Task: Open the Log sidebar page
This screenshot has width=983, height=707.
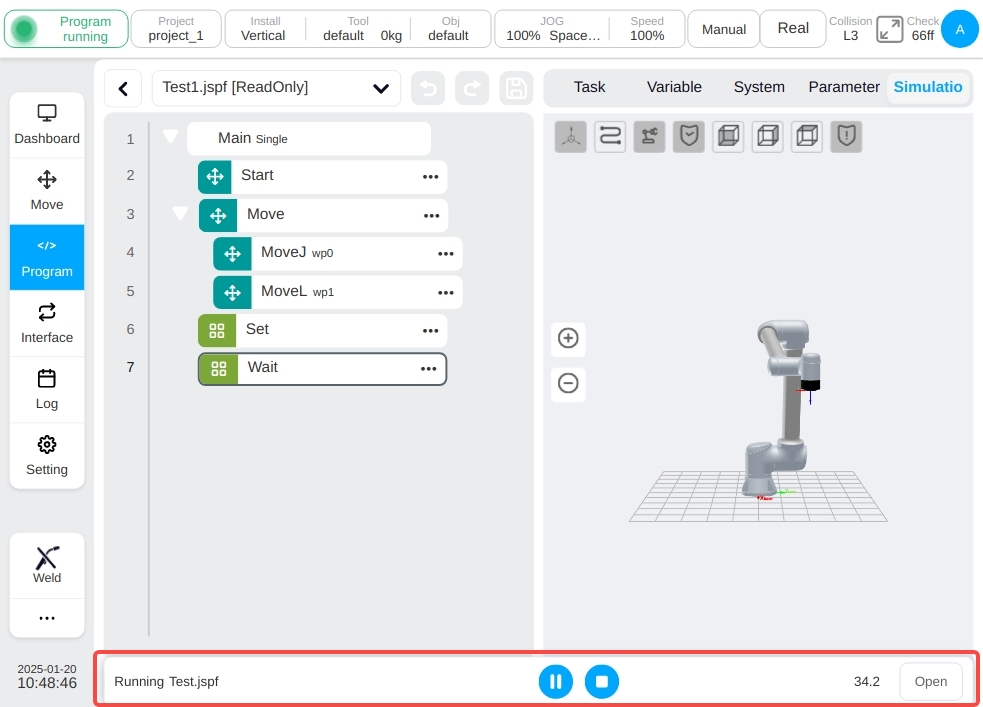Action: click(47, 389)
